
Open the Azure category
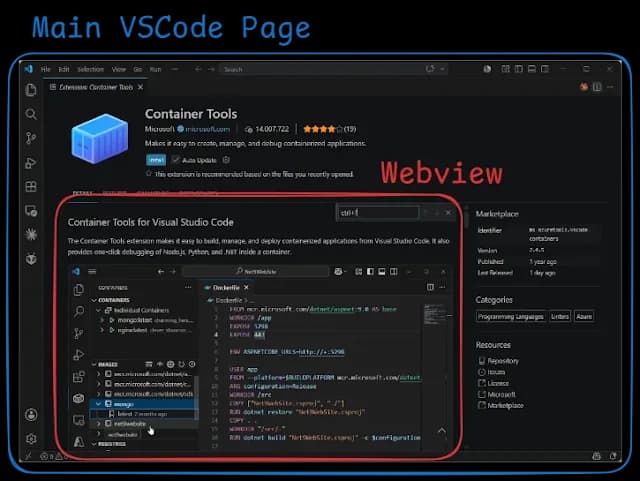click(584, 316)
